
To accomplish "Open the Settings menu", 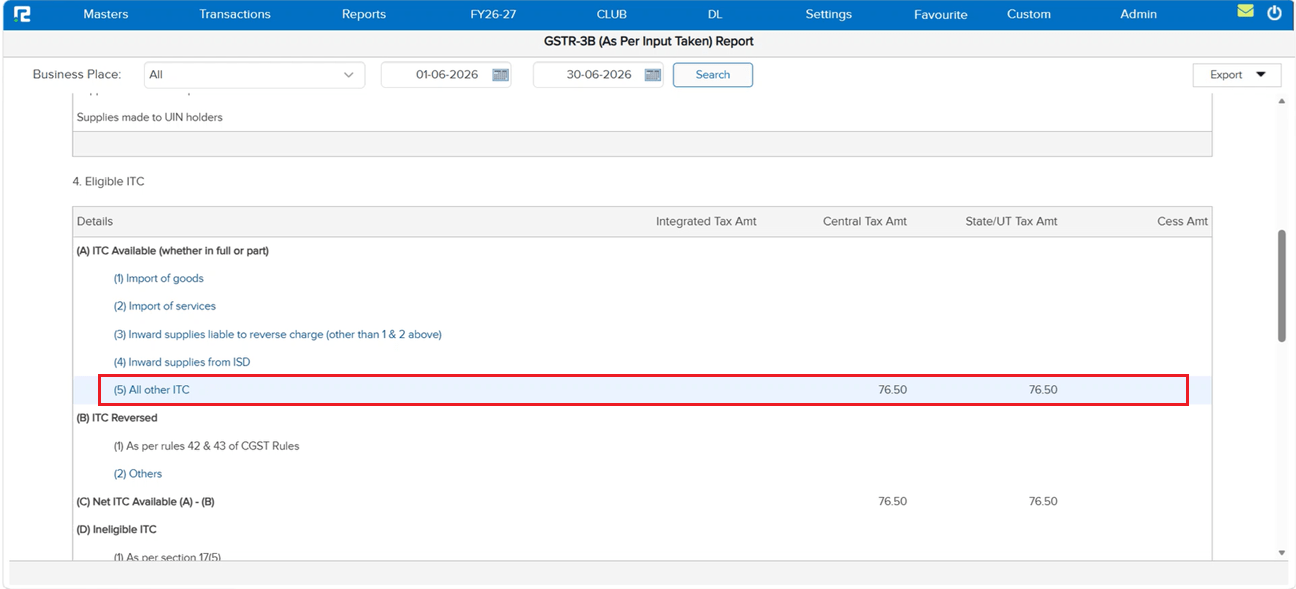I will click(829, 14).
